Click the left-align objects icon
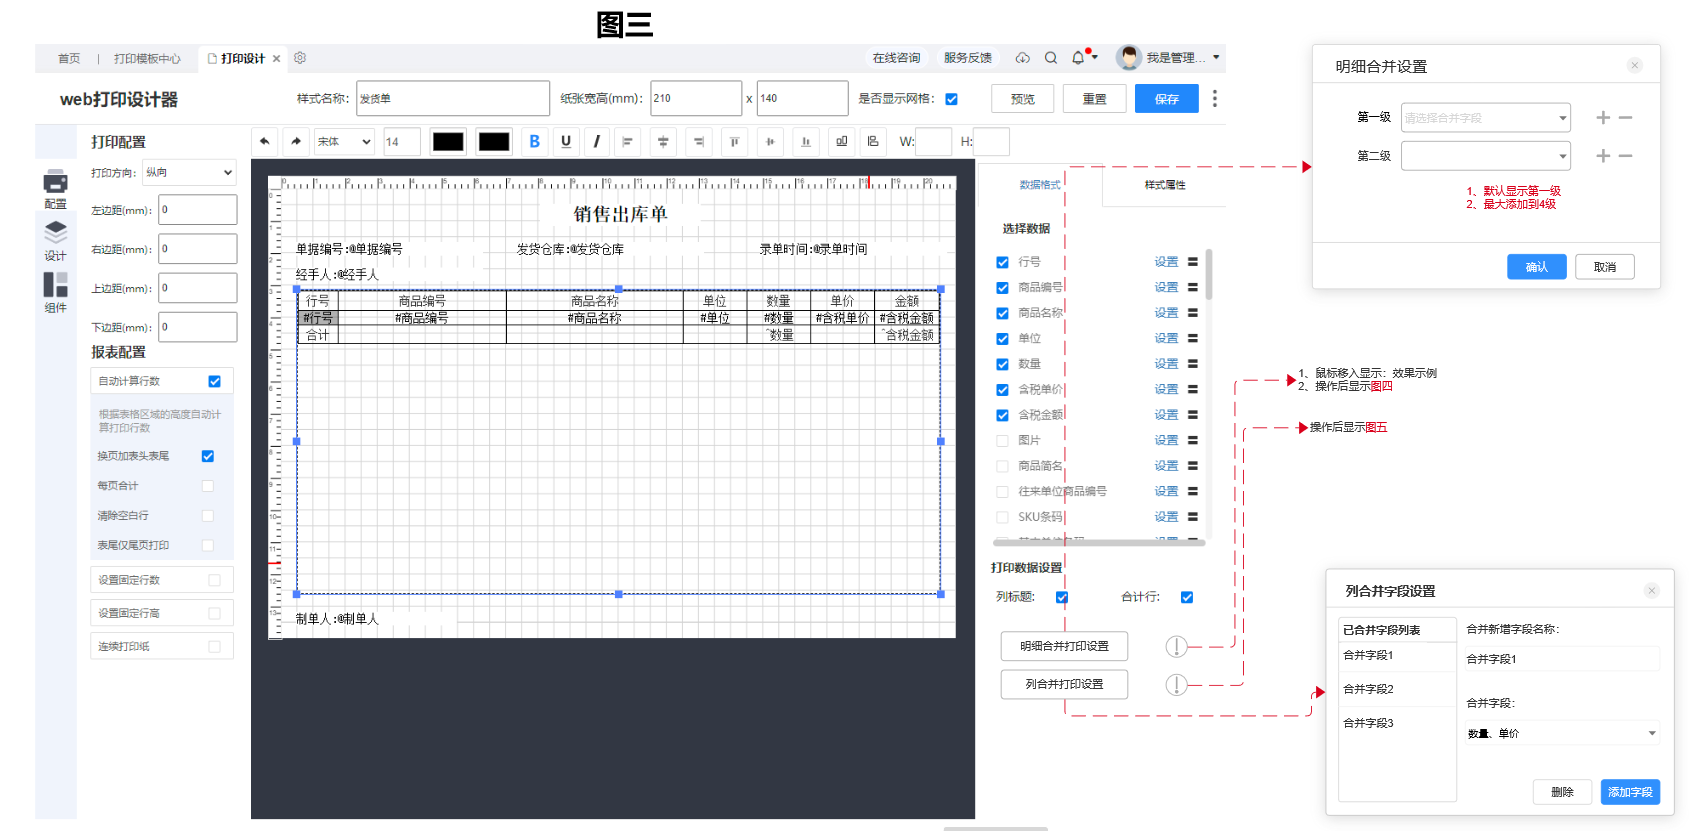The image size is (1689, 831). click(873, 142)
